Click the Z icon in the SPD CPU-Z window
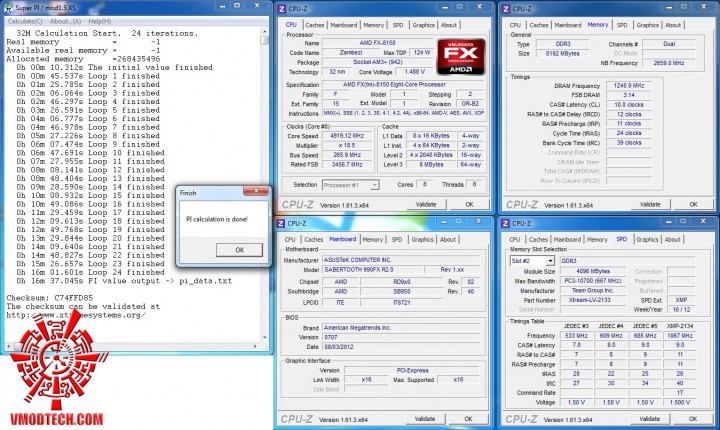 (x=506, y=224)
